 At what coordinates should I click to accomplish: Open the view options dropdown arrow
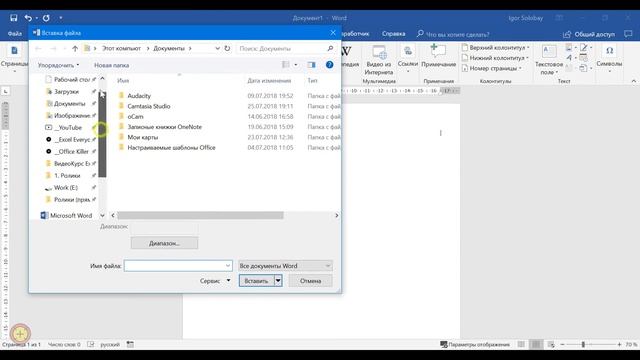tap(296, 65)
